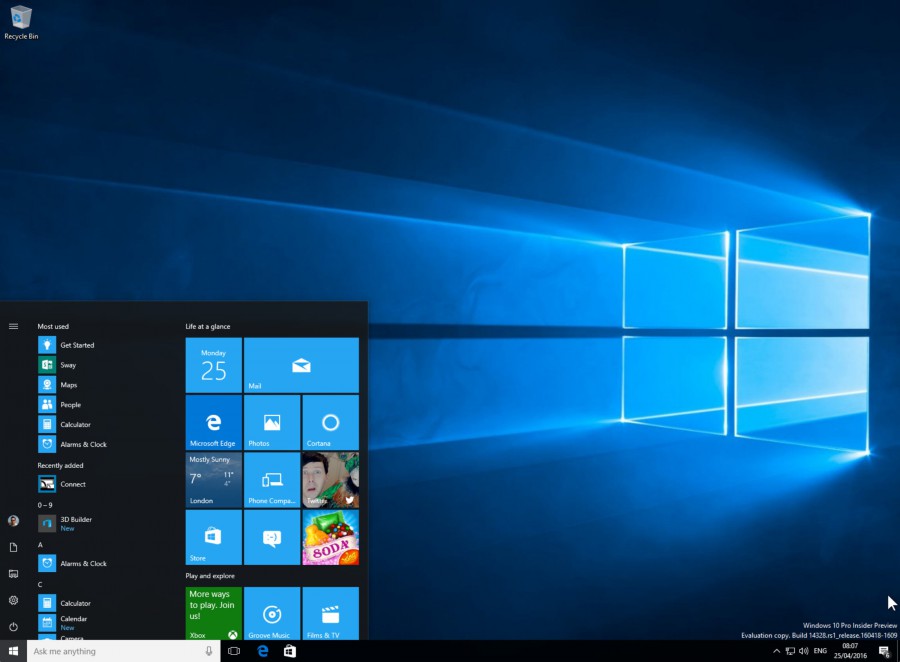900x662 pixels.
Task: Open Films & TV tile
Action: point(331,613)
